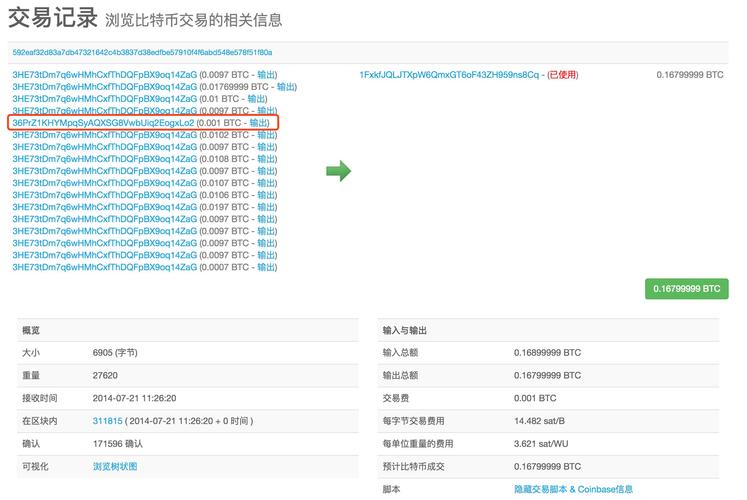
Task: Click 输出 link in the 0.0197 BTC row
Action: point(266,207)
